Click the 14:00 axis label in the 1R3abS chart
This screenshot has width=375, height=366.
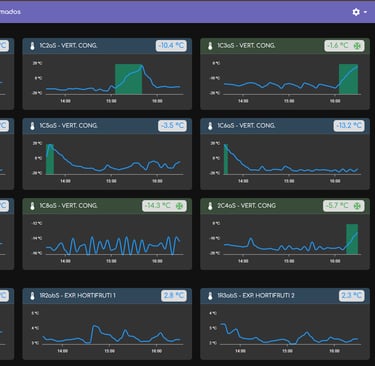(x=240, y=351)
